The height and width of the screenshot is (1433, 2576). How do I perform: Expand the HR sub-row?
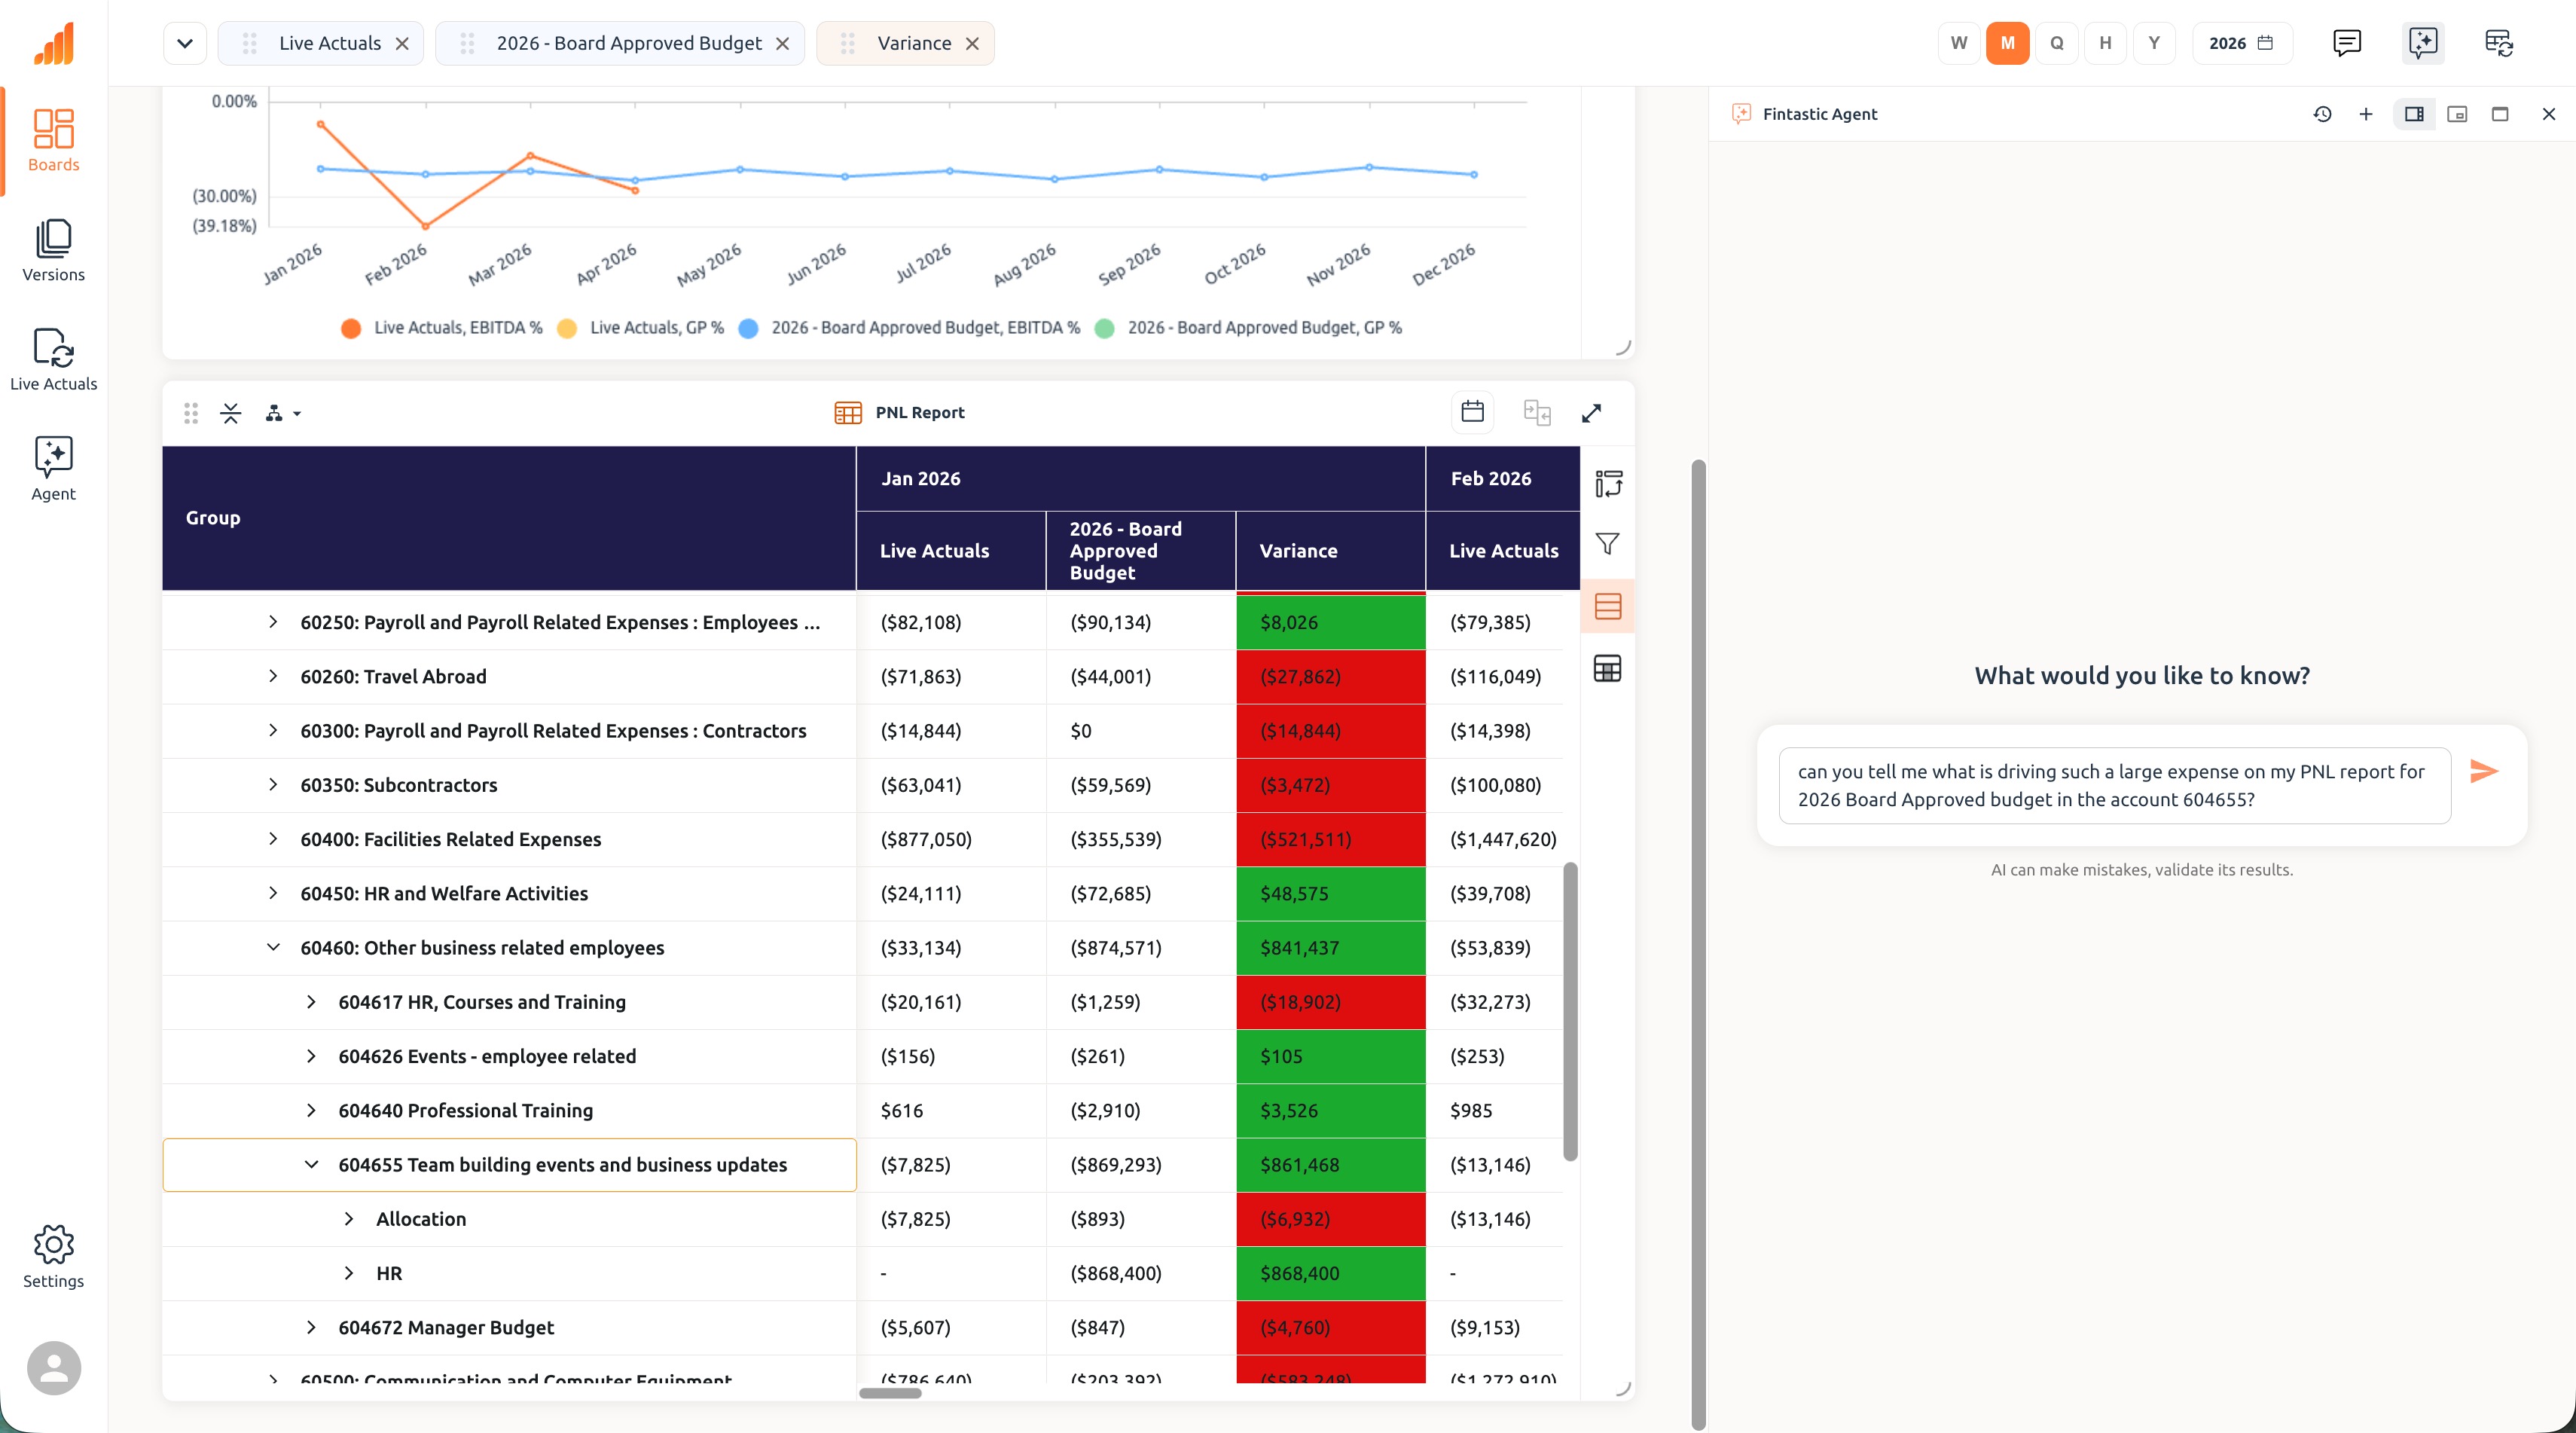[x=349, y=1273]
